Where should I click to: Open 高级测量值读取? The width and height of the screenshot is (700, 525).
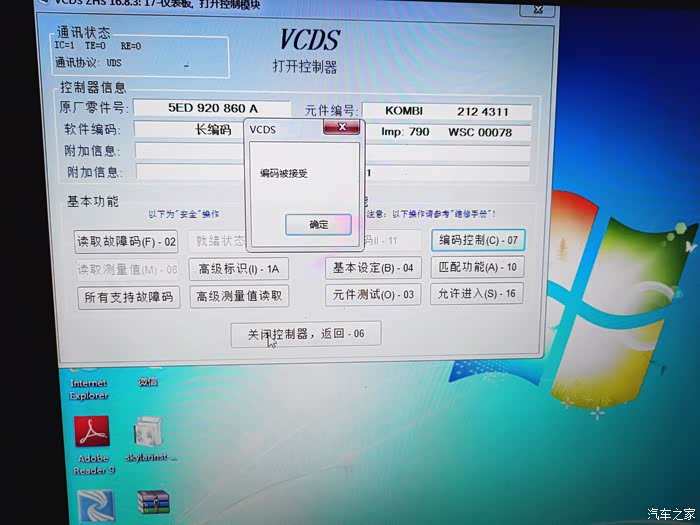coord(240,296)
